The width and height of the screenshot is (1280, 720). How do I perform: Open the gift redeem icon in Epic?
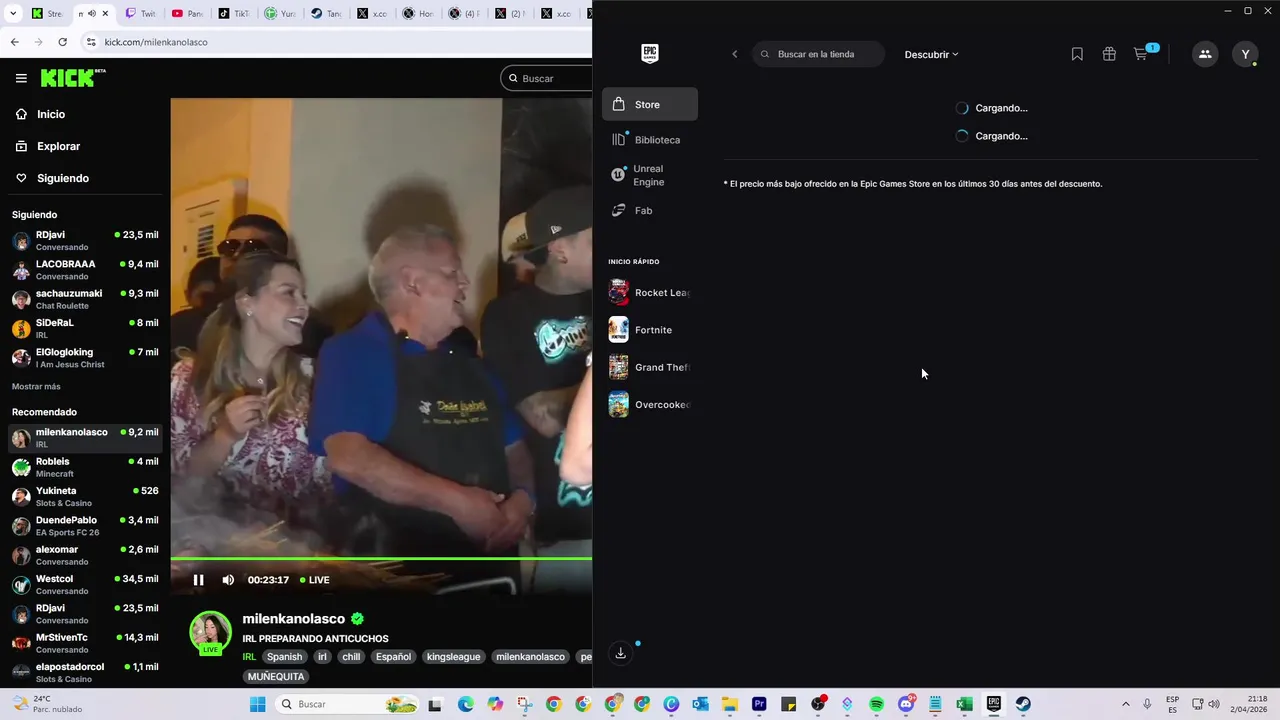pyautogui.click(x=1109, y=54)
